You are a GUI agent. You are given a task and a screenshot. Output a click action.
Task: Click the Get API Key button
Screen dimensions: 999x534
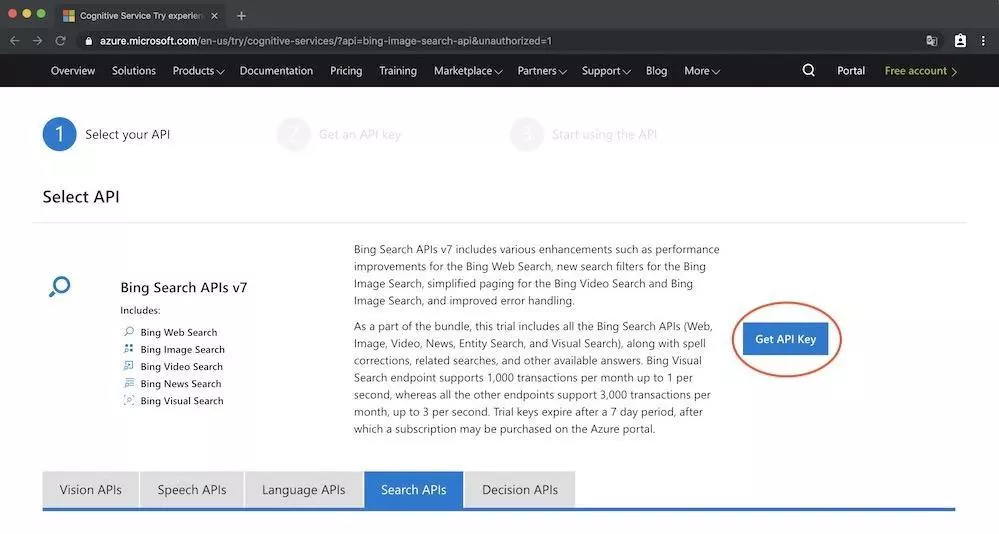pyautogui.click(x=786, y=339)
